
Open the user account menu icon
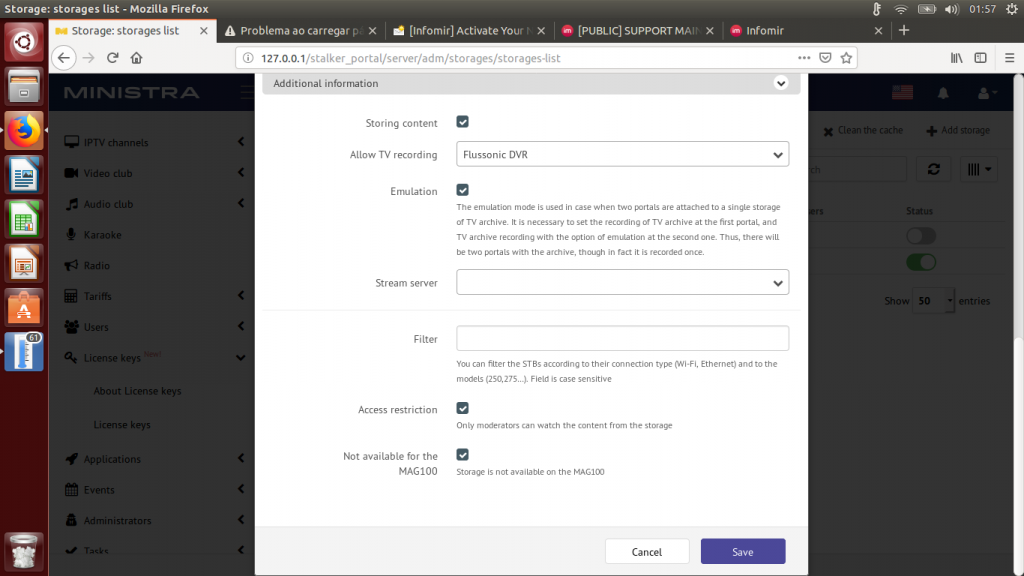pyautogui.click(x=986, y=93)
